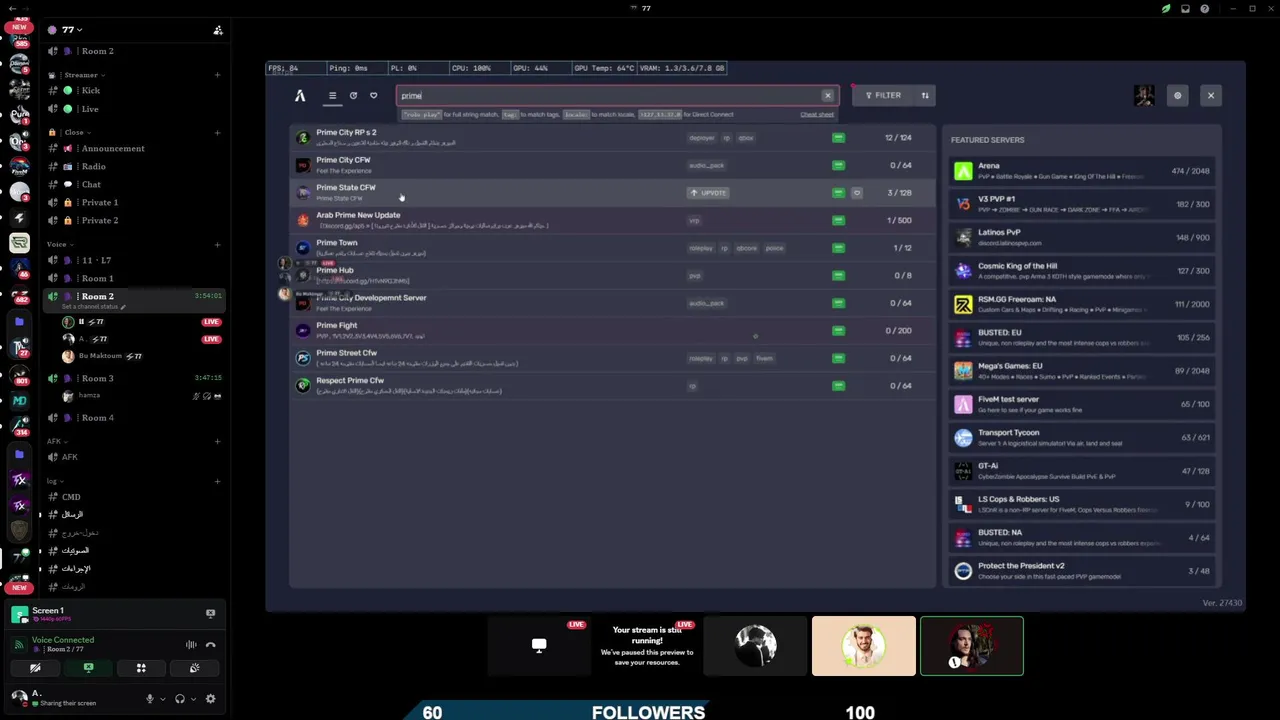Deafen with the headphones icon
This screenshot has height=720, width=1280.
pyautogui.click(x=180, y=699)
